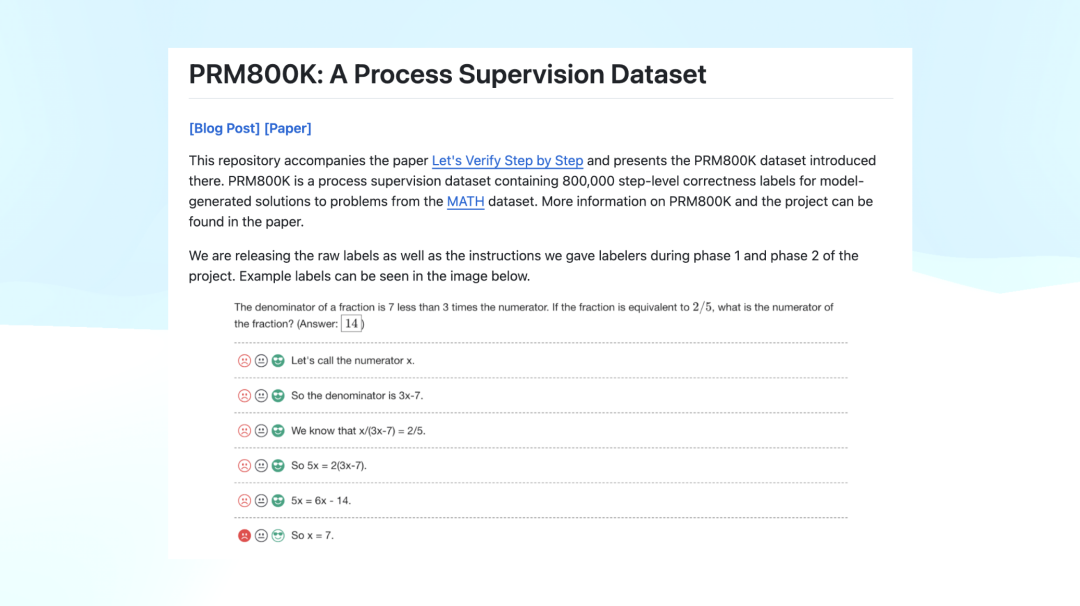
Task: Click neutral face for 'Let's call the numerator x'
Action: [261, 361]
